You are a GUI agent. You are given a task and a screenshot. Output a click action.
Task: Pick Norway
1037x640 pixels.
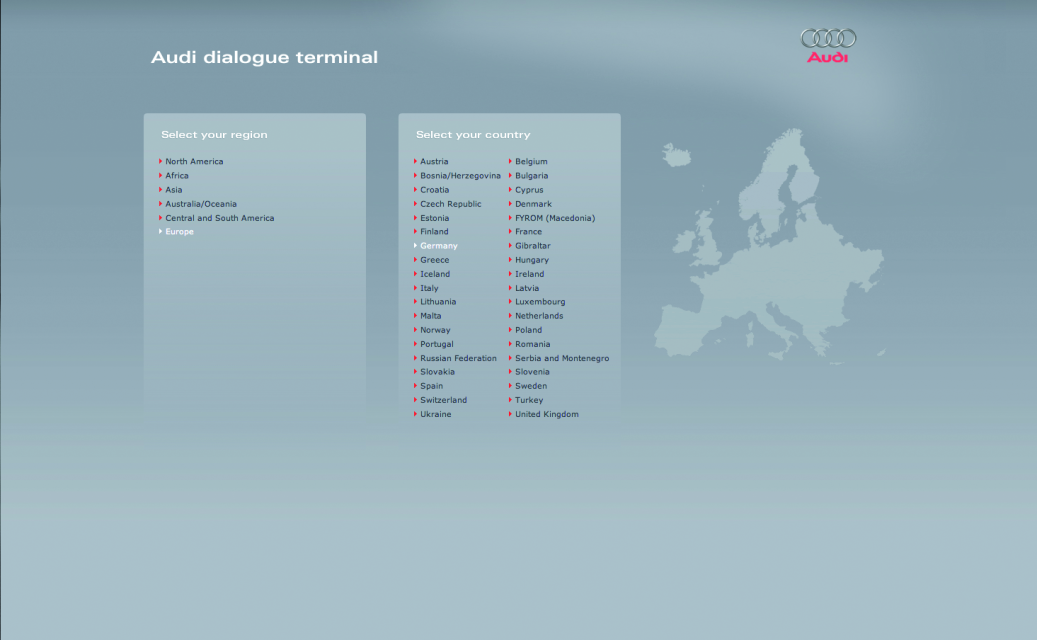click(435, 330)
